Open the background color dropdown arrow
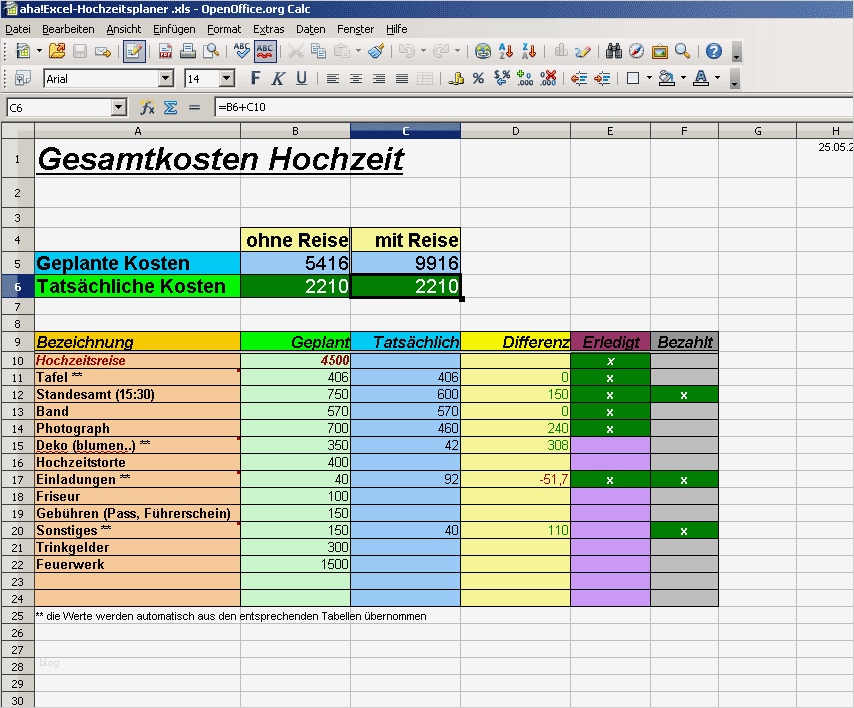Viewport: 854px width, 708px height. [x=683, y=78]
